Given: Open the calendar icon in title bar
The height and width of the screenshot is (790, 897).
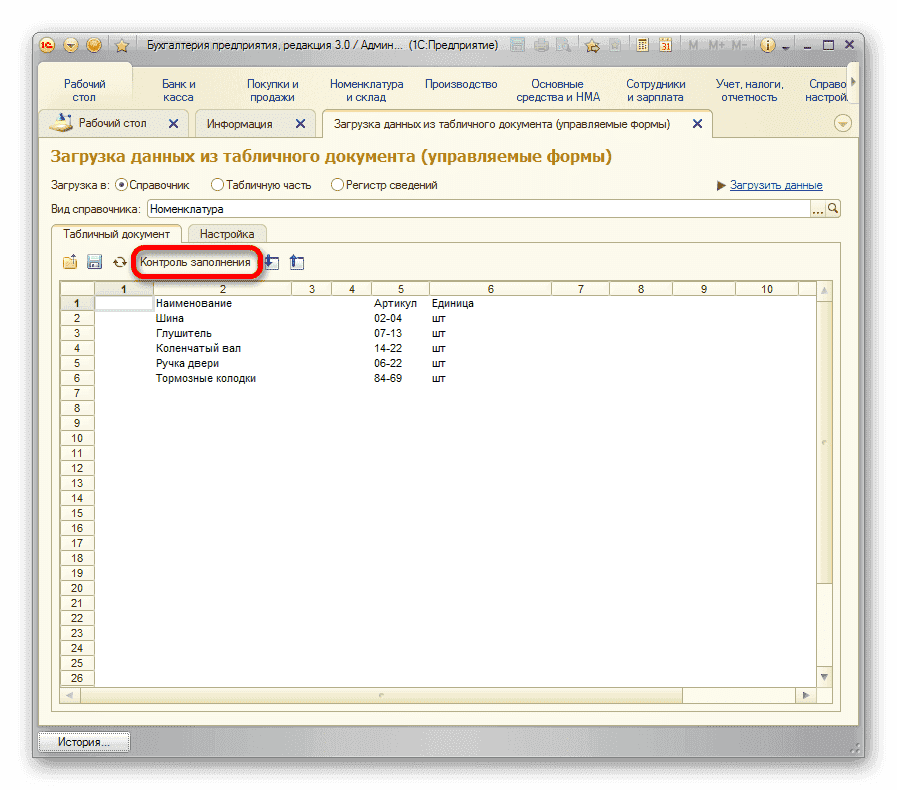Looking at the screenshot, I should [665, 45].
